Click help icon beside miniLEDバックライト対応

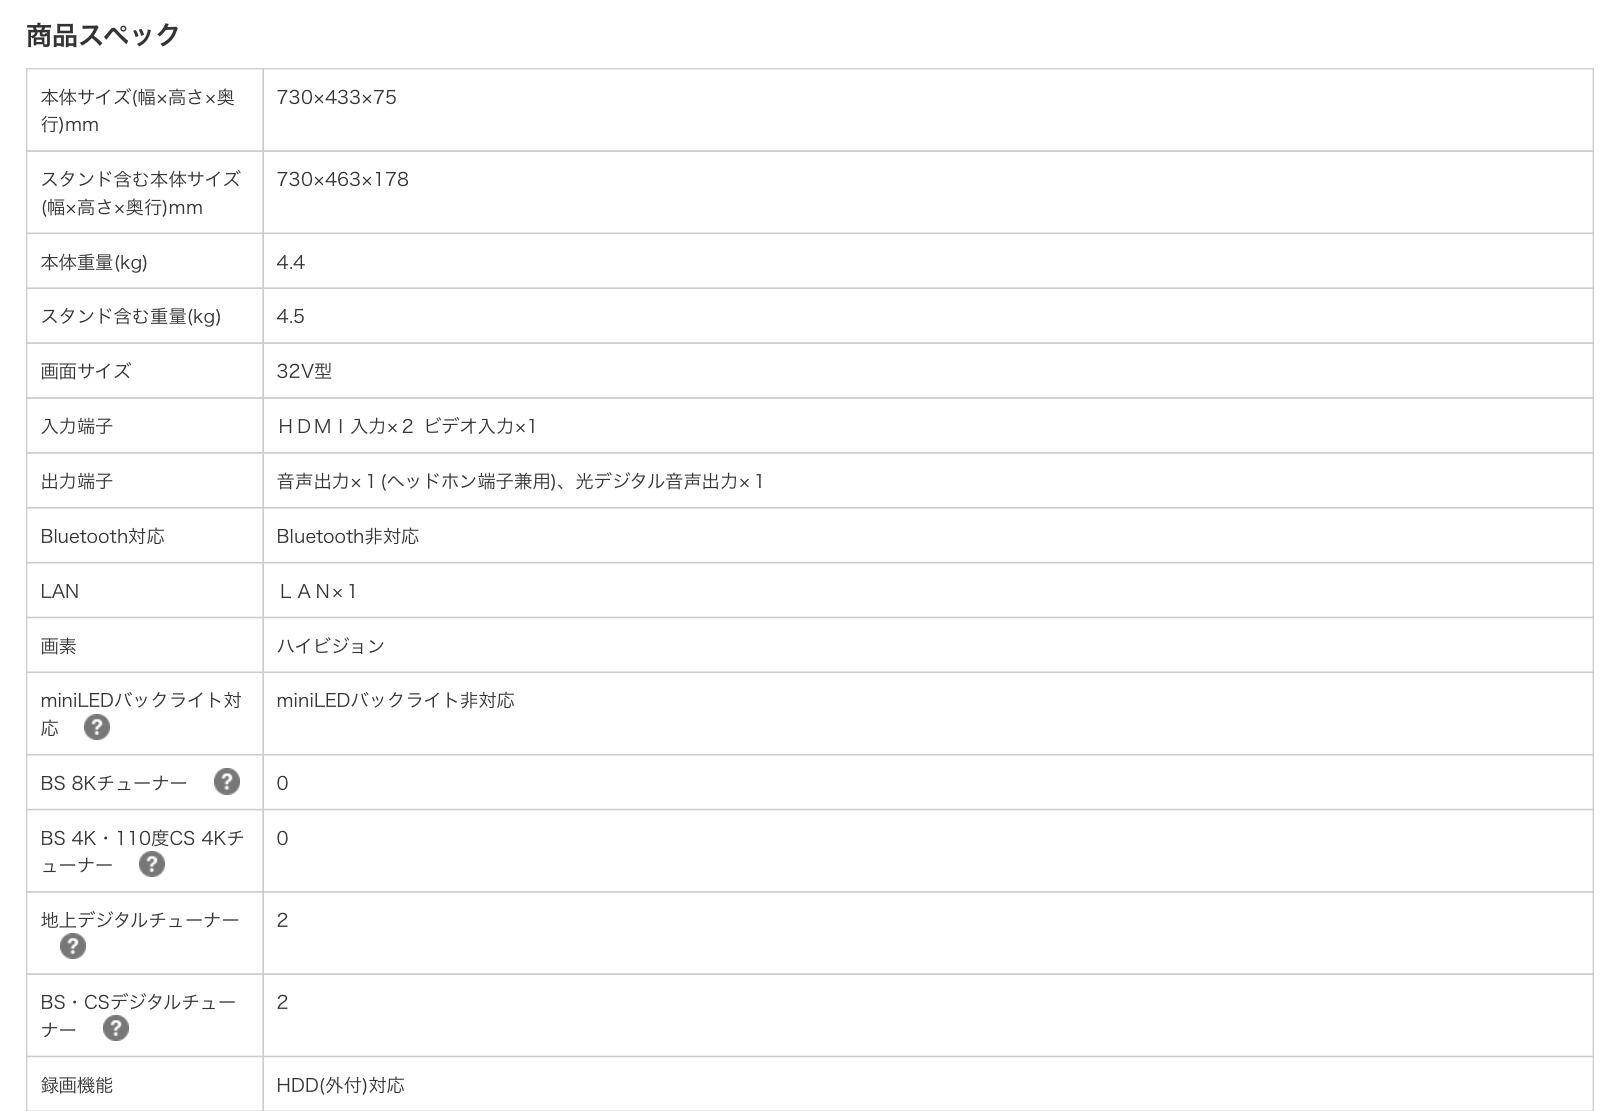(x=96, y=727)
